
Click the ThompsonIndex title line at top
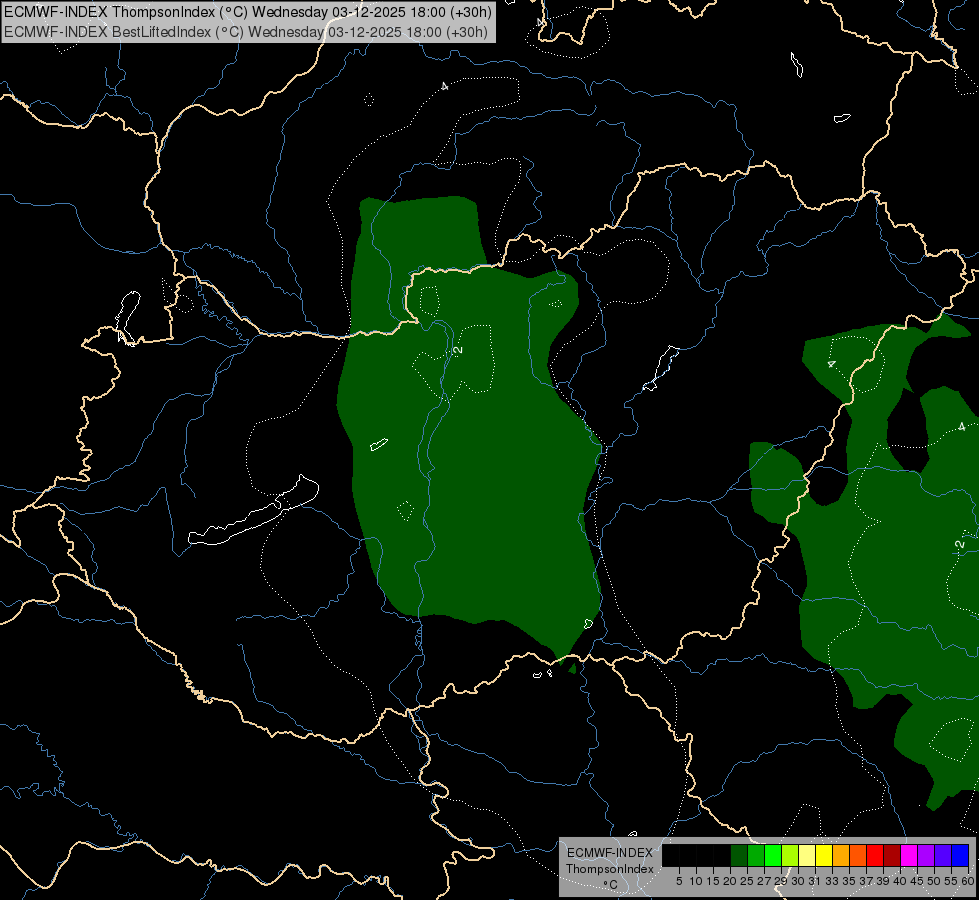coord(248,12)
